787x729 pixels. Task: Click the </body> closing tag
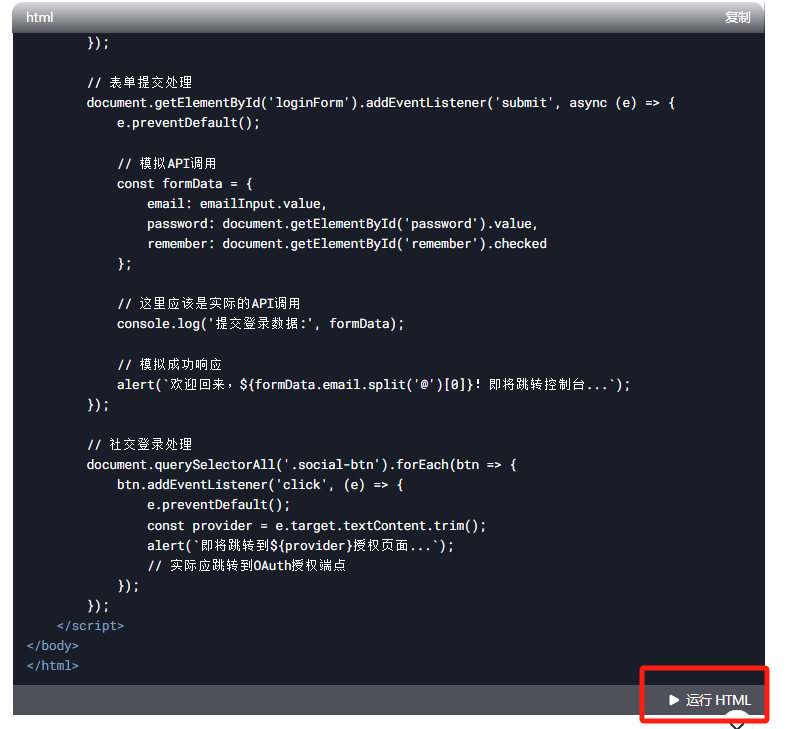point(53,646)
